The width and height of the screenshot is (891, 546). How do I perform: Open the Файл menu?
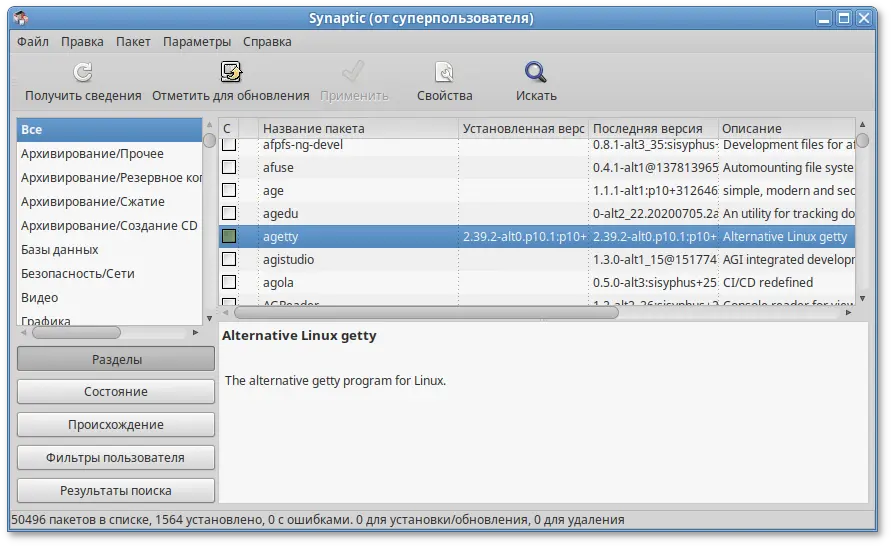pos(33,42)
